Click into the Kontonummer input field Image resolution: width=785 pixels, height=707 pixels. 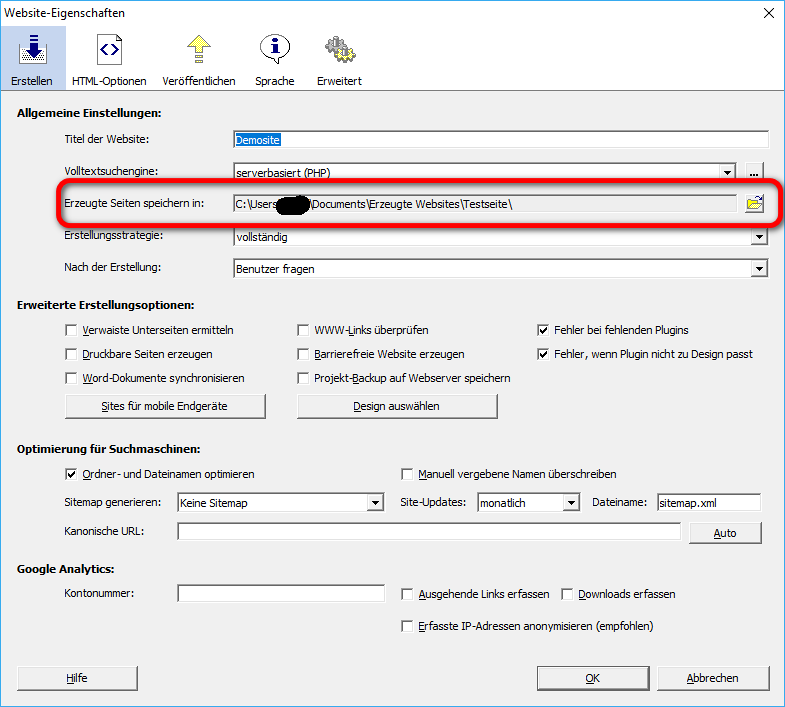pyautogui.click(x=281, y=594)
